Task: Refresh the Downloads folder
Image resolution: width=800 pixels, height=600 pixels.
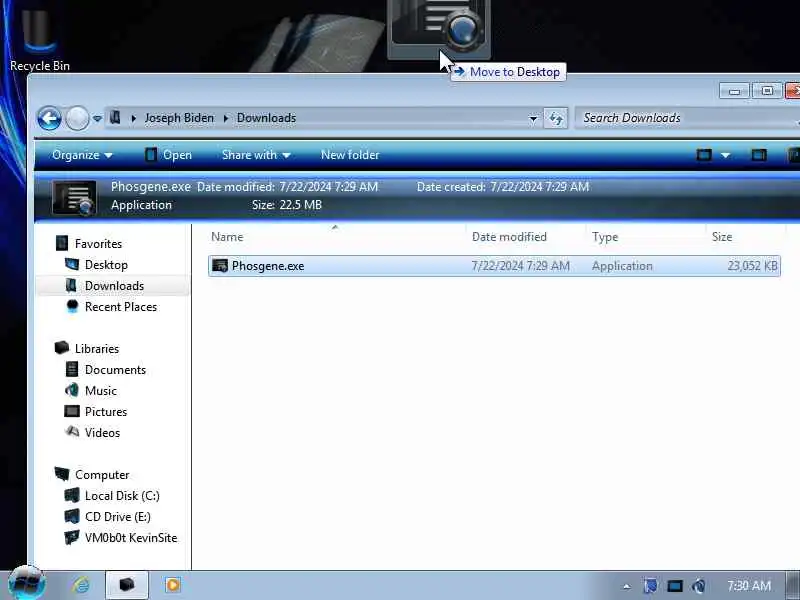Action: click(556, 119)
